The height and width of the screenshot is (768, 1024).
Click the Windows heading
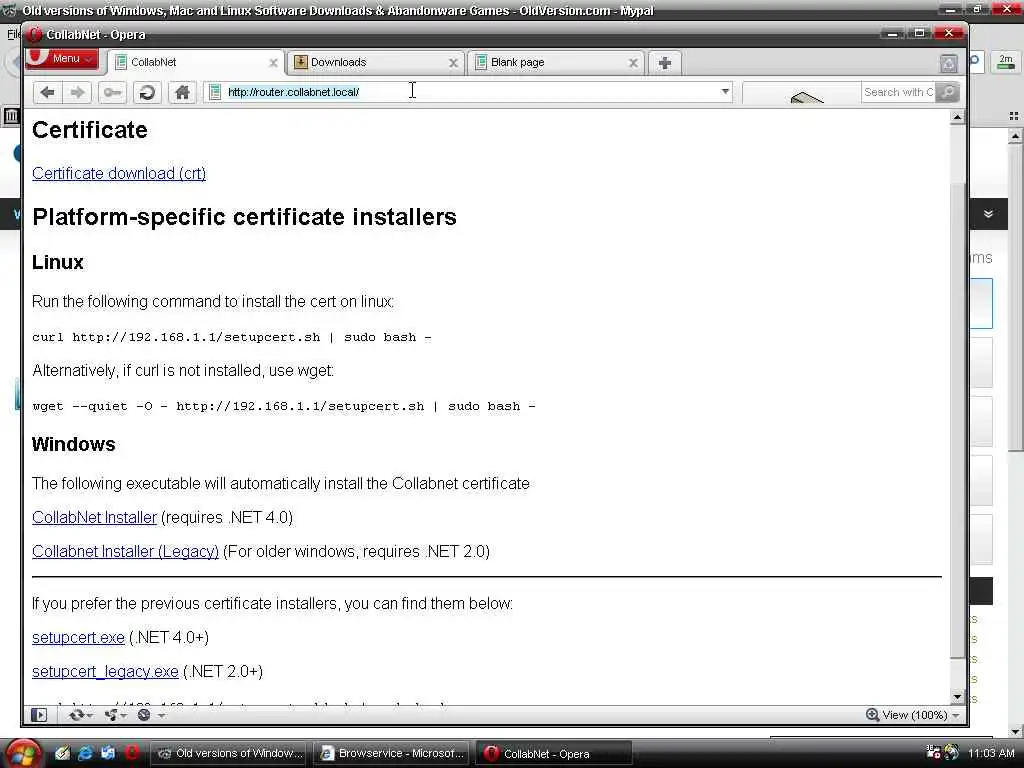(74, 444)
